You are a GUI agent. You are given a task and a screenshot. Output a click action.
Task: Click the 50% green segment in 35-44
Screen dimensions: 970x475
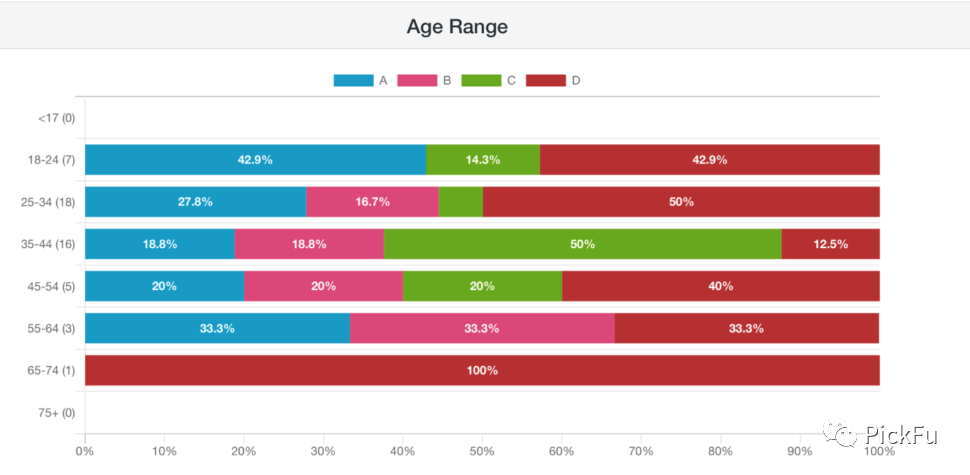click(x=583, y=244)
